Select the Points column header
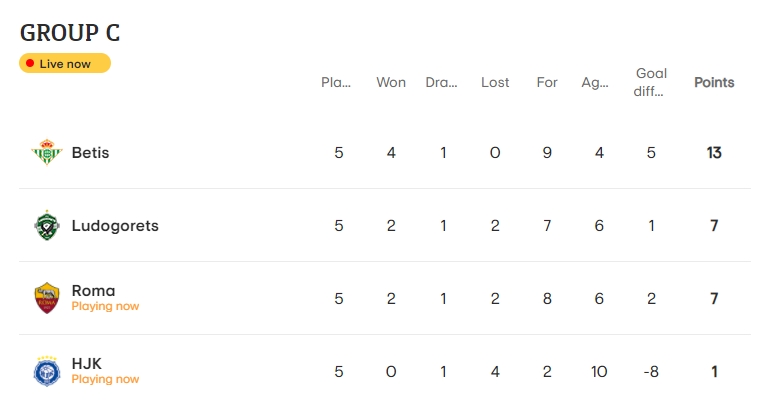The image size is (763, 417). (x=714, y=82)
